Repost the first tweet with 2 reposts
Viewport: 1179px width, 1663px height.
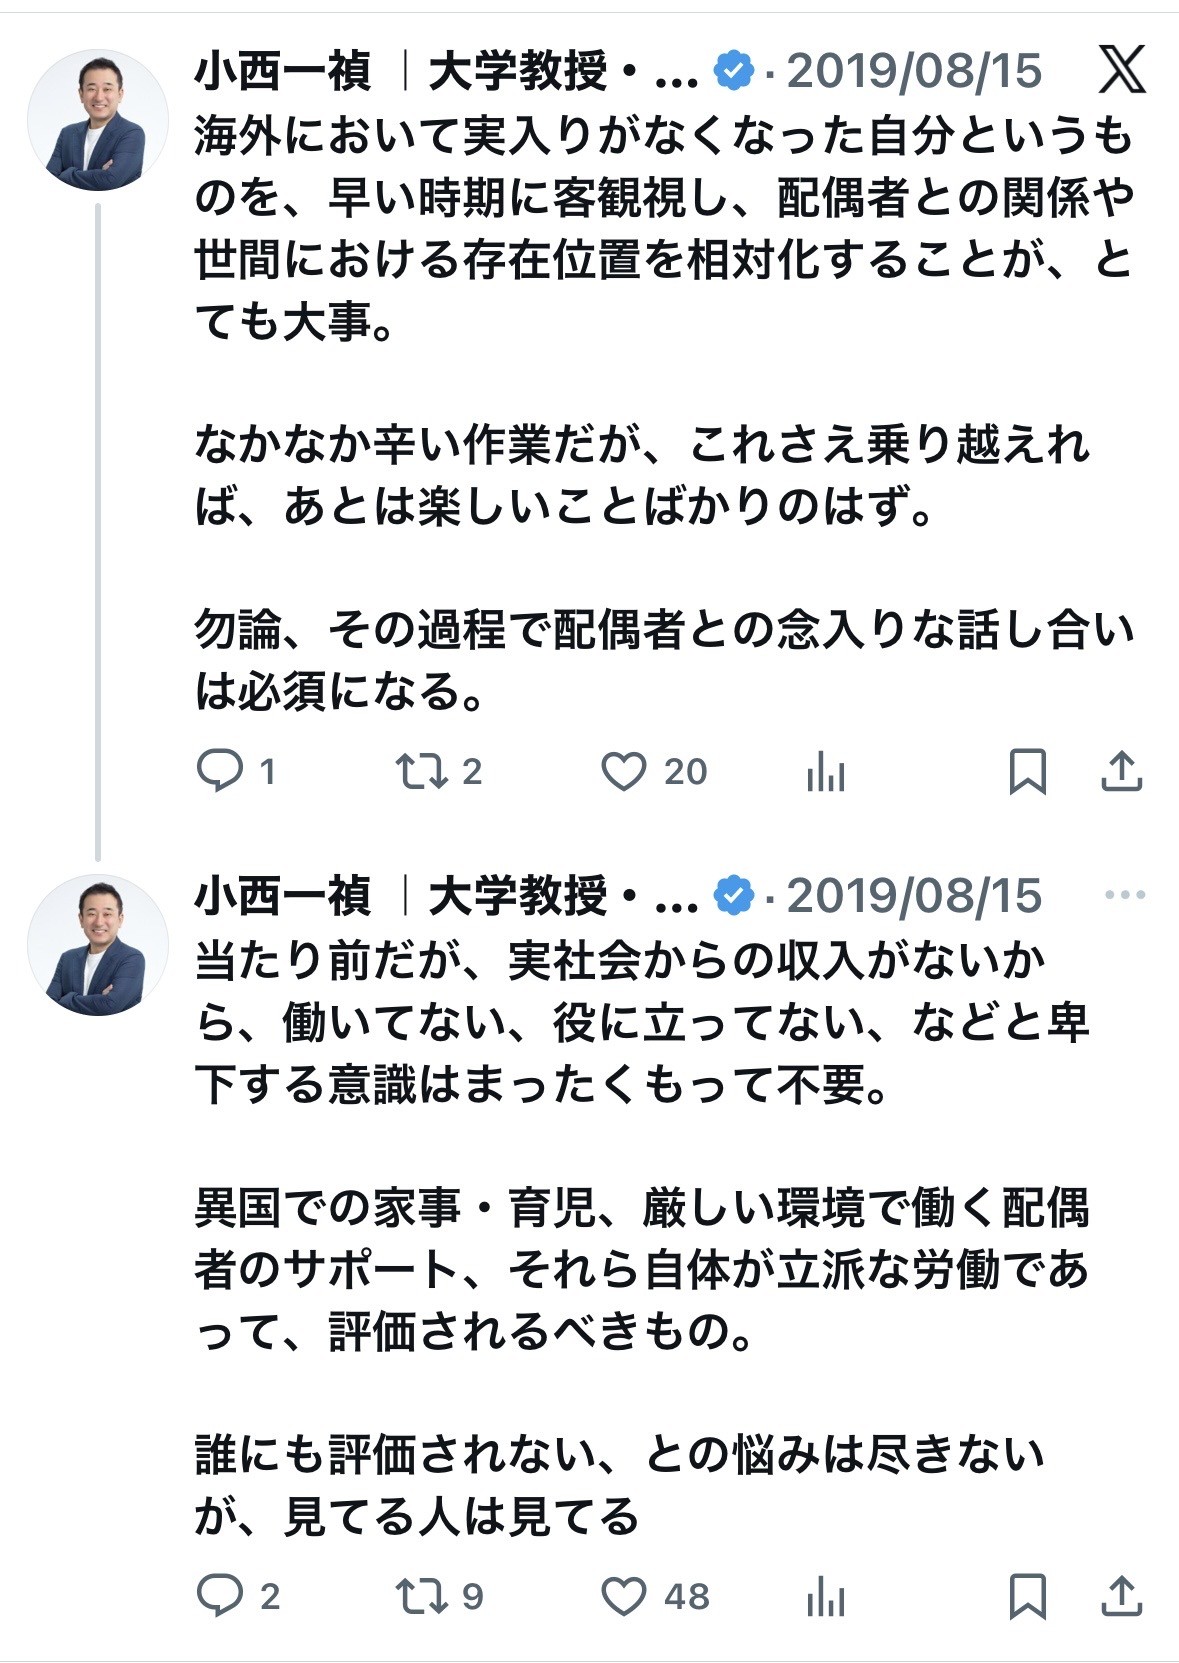(420, 771)
